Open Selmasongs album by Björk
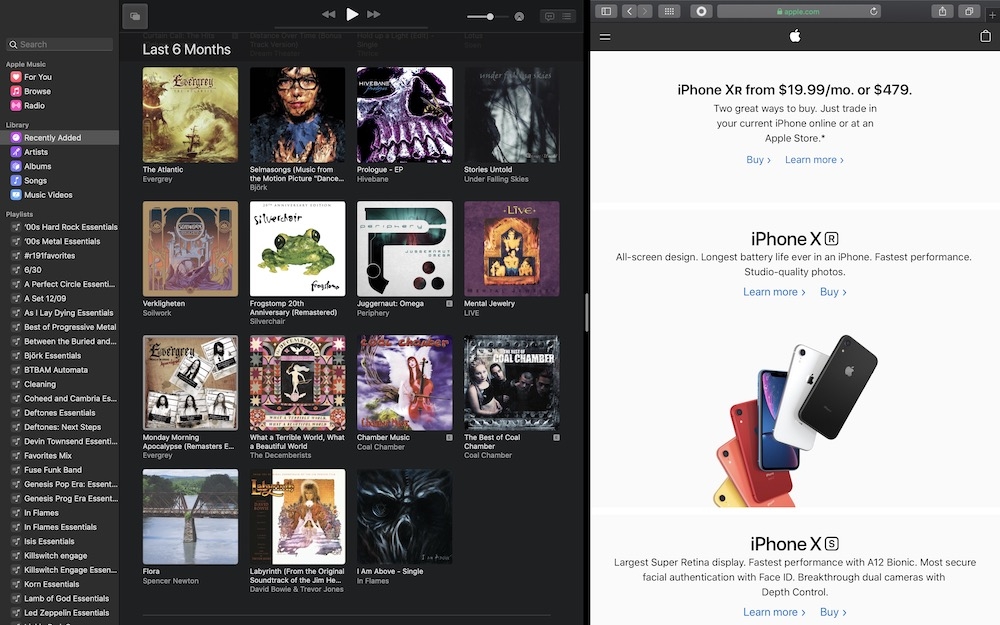The width and height of the screenshot is (1000, 625). coord(297,115)
